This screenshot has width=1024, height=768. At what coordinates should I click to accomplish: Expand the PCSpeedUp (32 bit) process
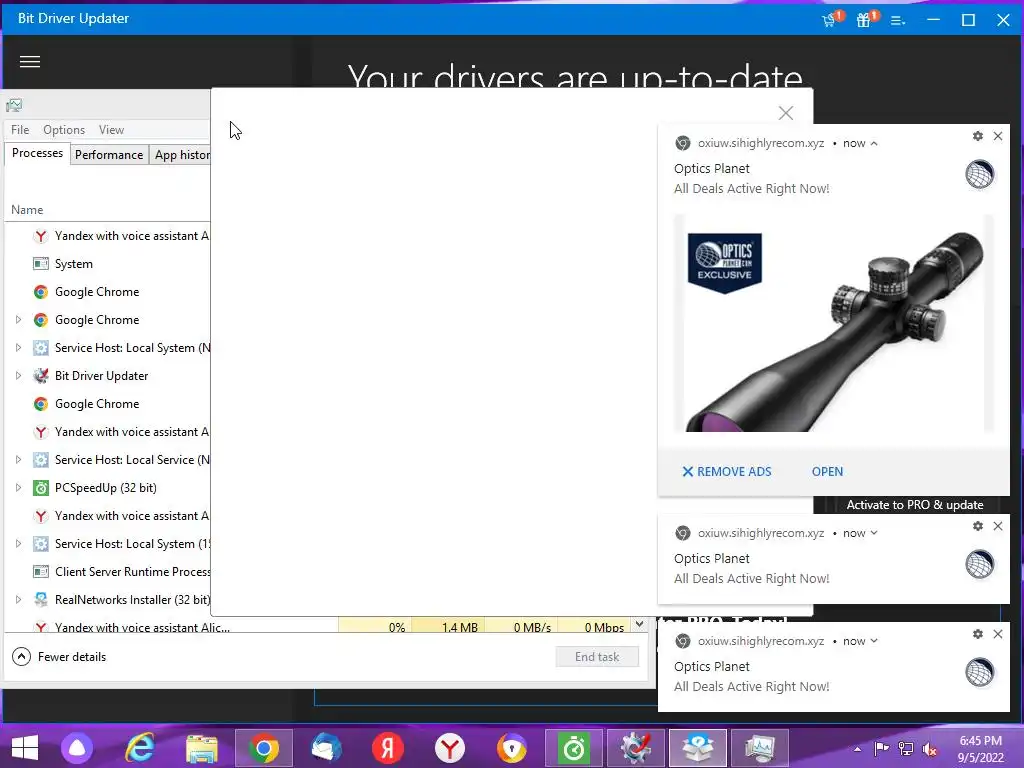(18, 488)
